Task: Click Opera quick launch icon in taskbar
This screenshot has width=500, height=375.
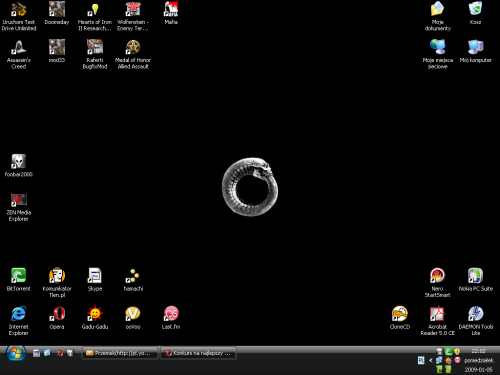Action: tap(60, 353)
